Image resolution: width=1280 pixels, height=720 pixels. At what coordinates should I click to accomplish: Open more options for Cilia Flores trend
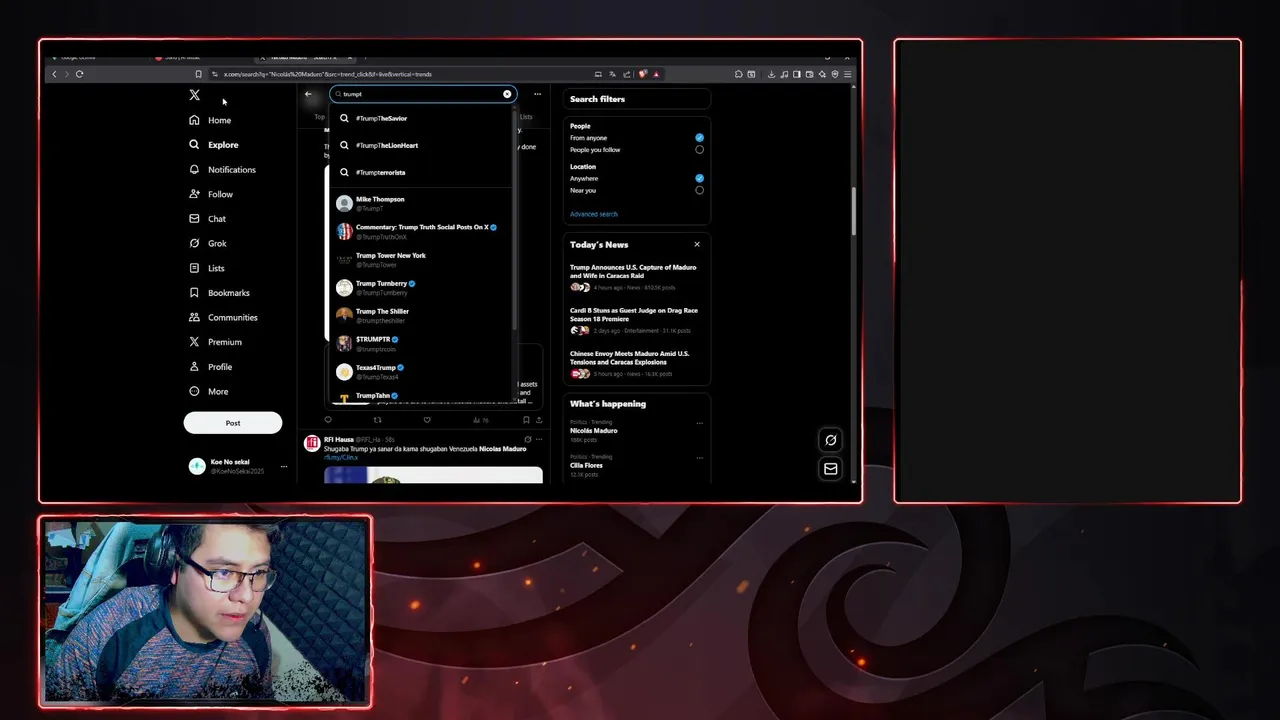(x=699, y=457)
